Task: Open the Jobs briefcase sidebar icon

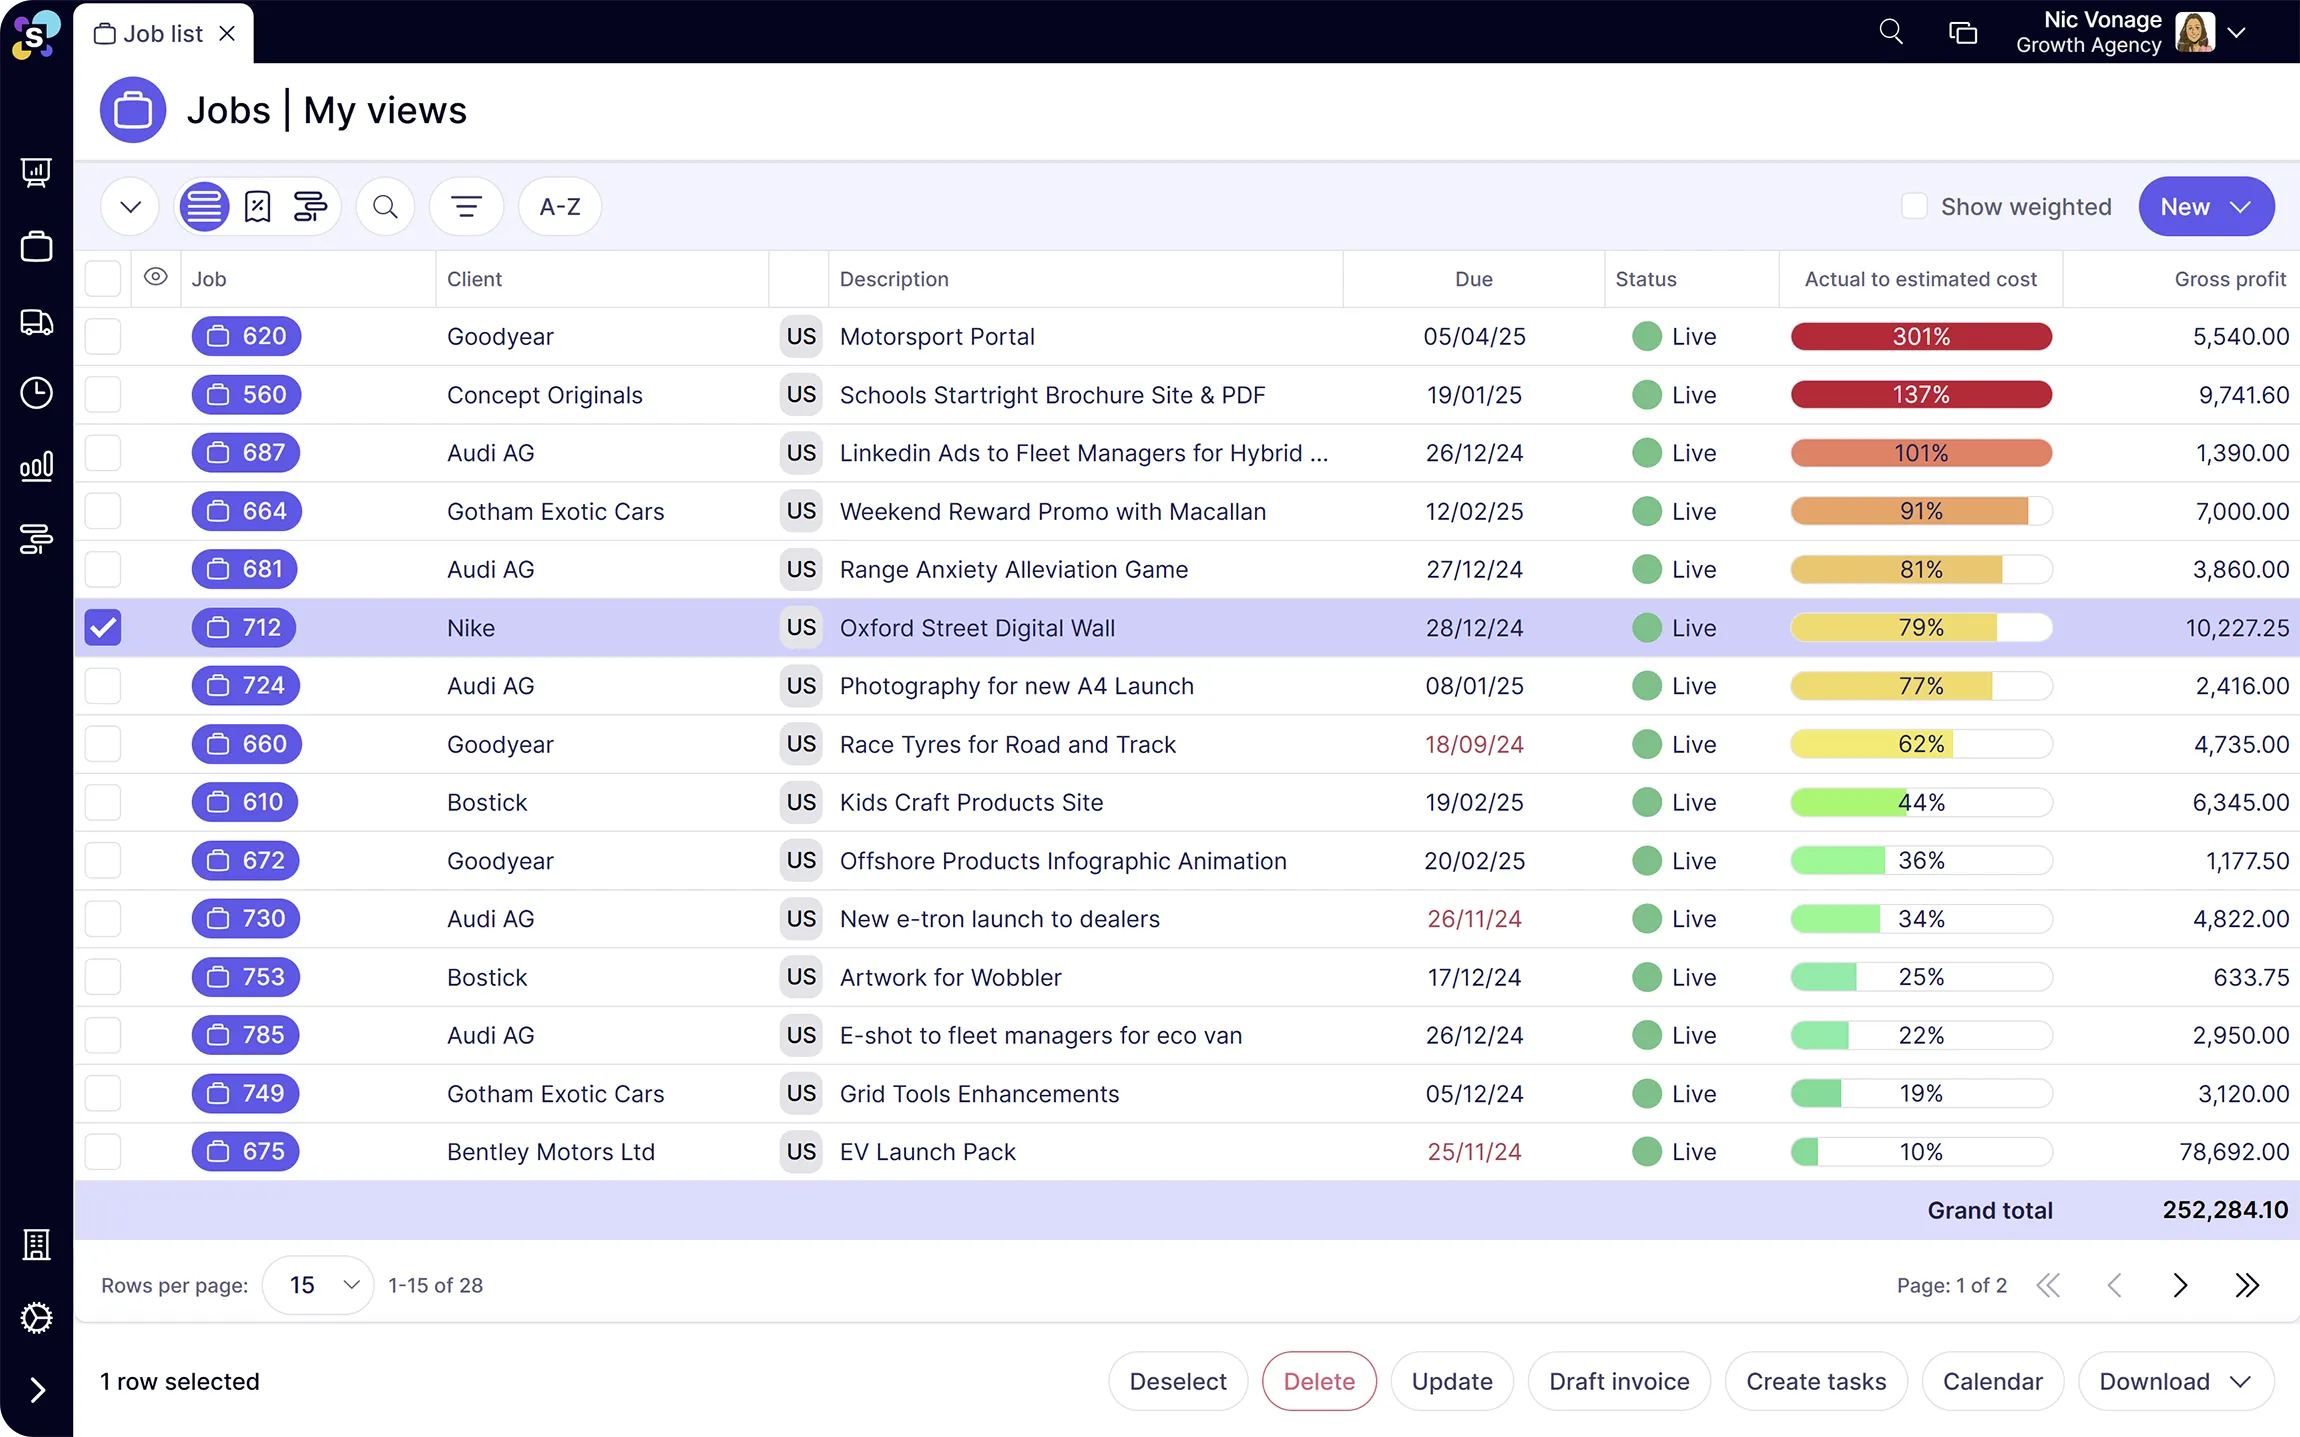Action: coord(36,246)
